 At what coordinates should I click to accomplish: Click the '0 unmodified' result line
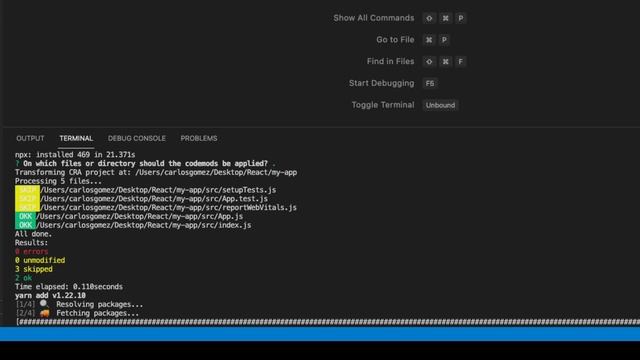[40, 260]
